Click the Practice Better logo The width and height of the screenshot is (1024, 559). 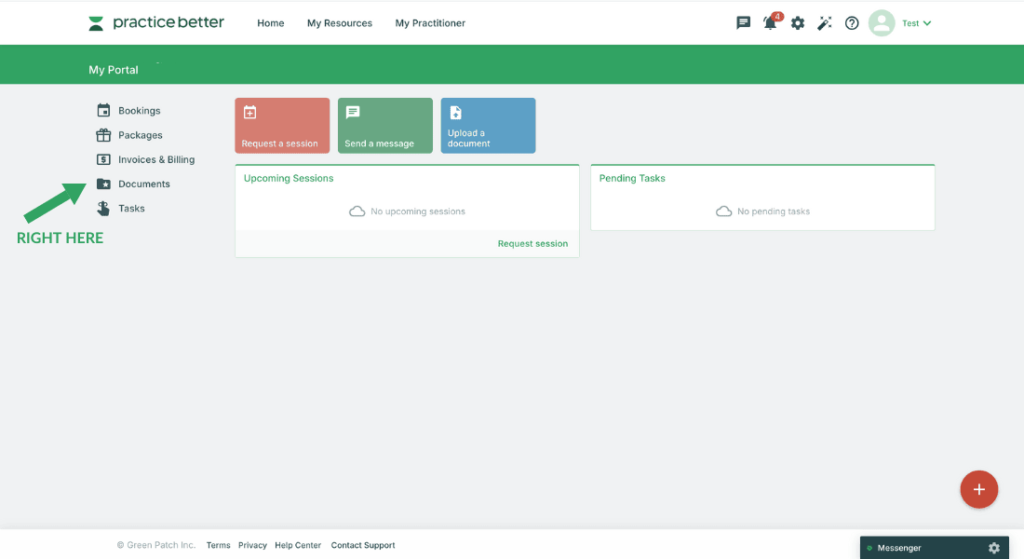156,23
